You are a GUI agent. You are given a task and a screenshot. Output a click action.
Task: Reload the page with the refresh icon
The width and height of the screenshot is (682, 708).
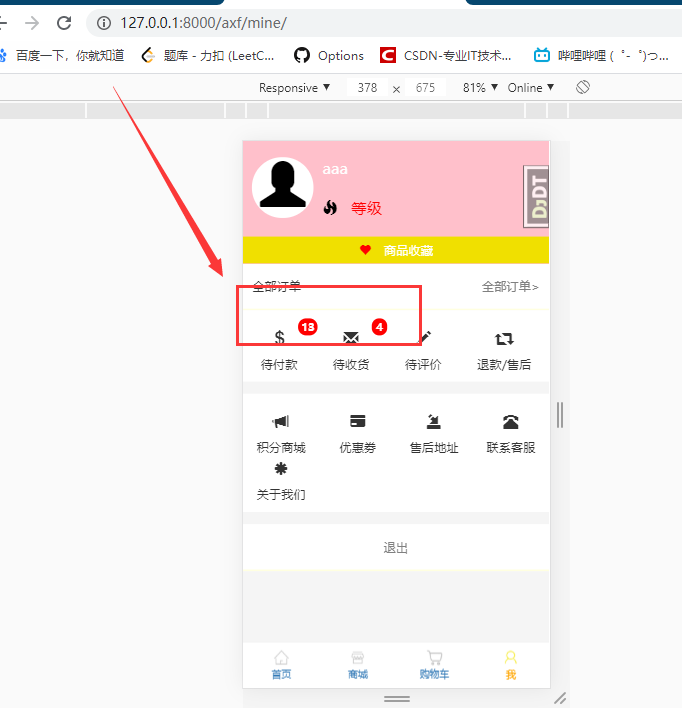(x=64, y=23)
